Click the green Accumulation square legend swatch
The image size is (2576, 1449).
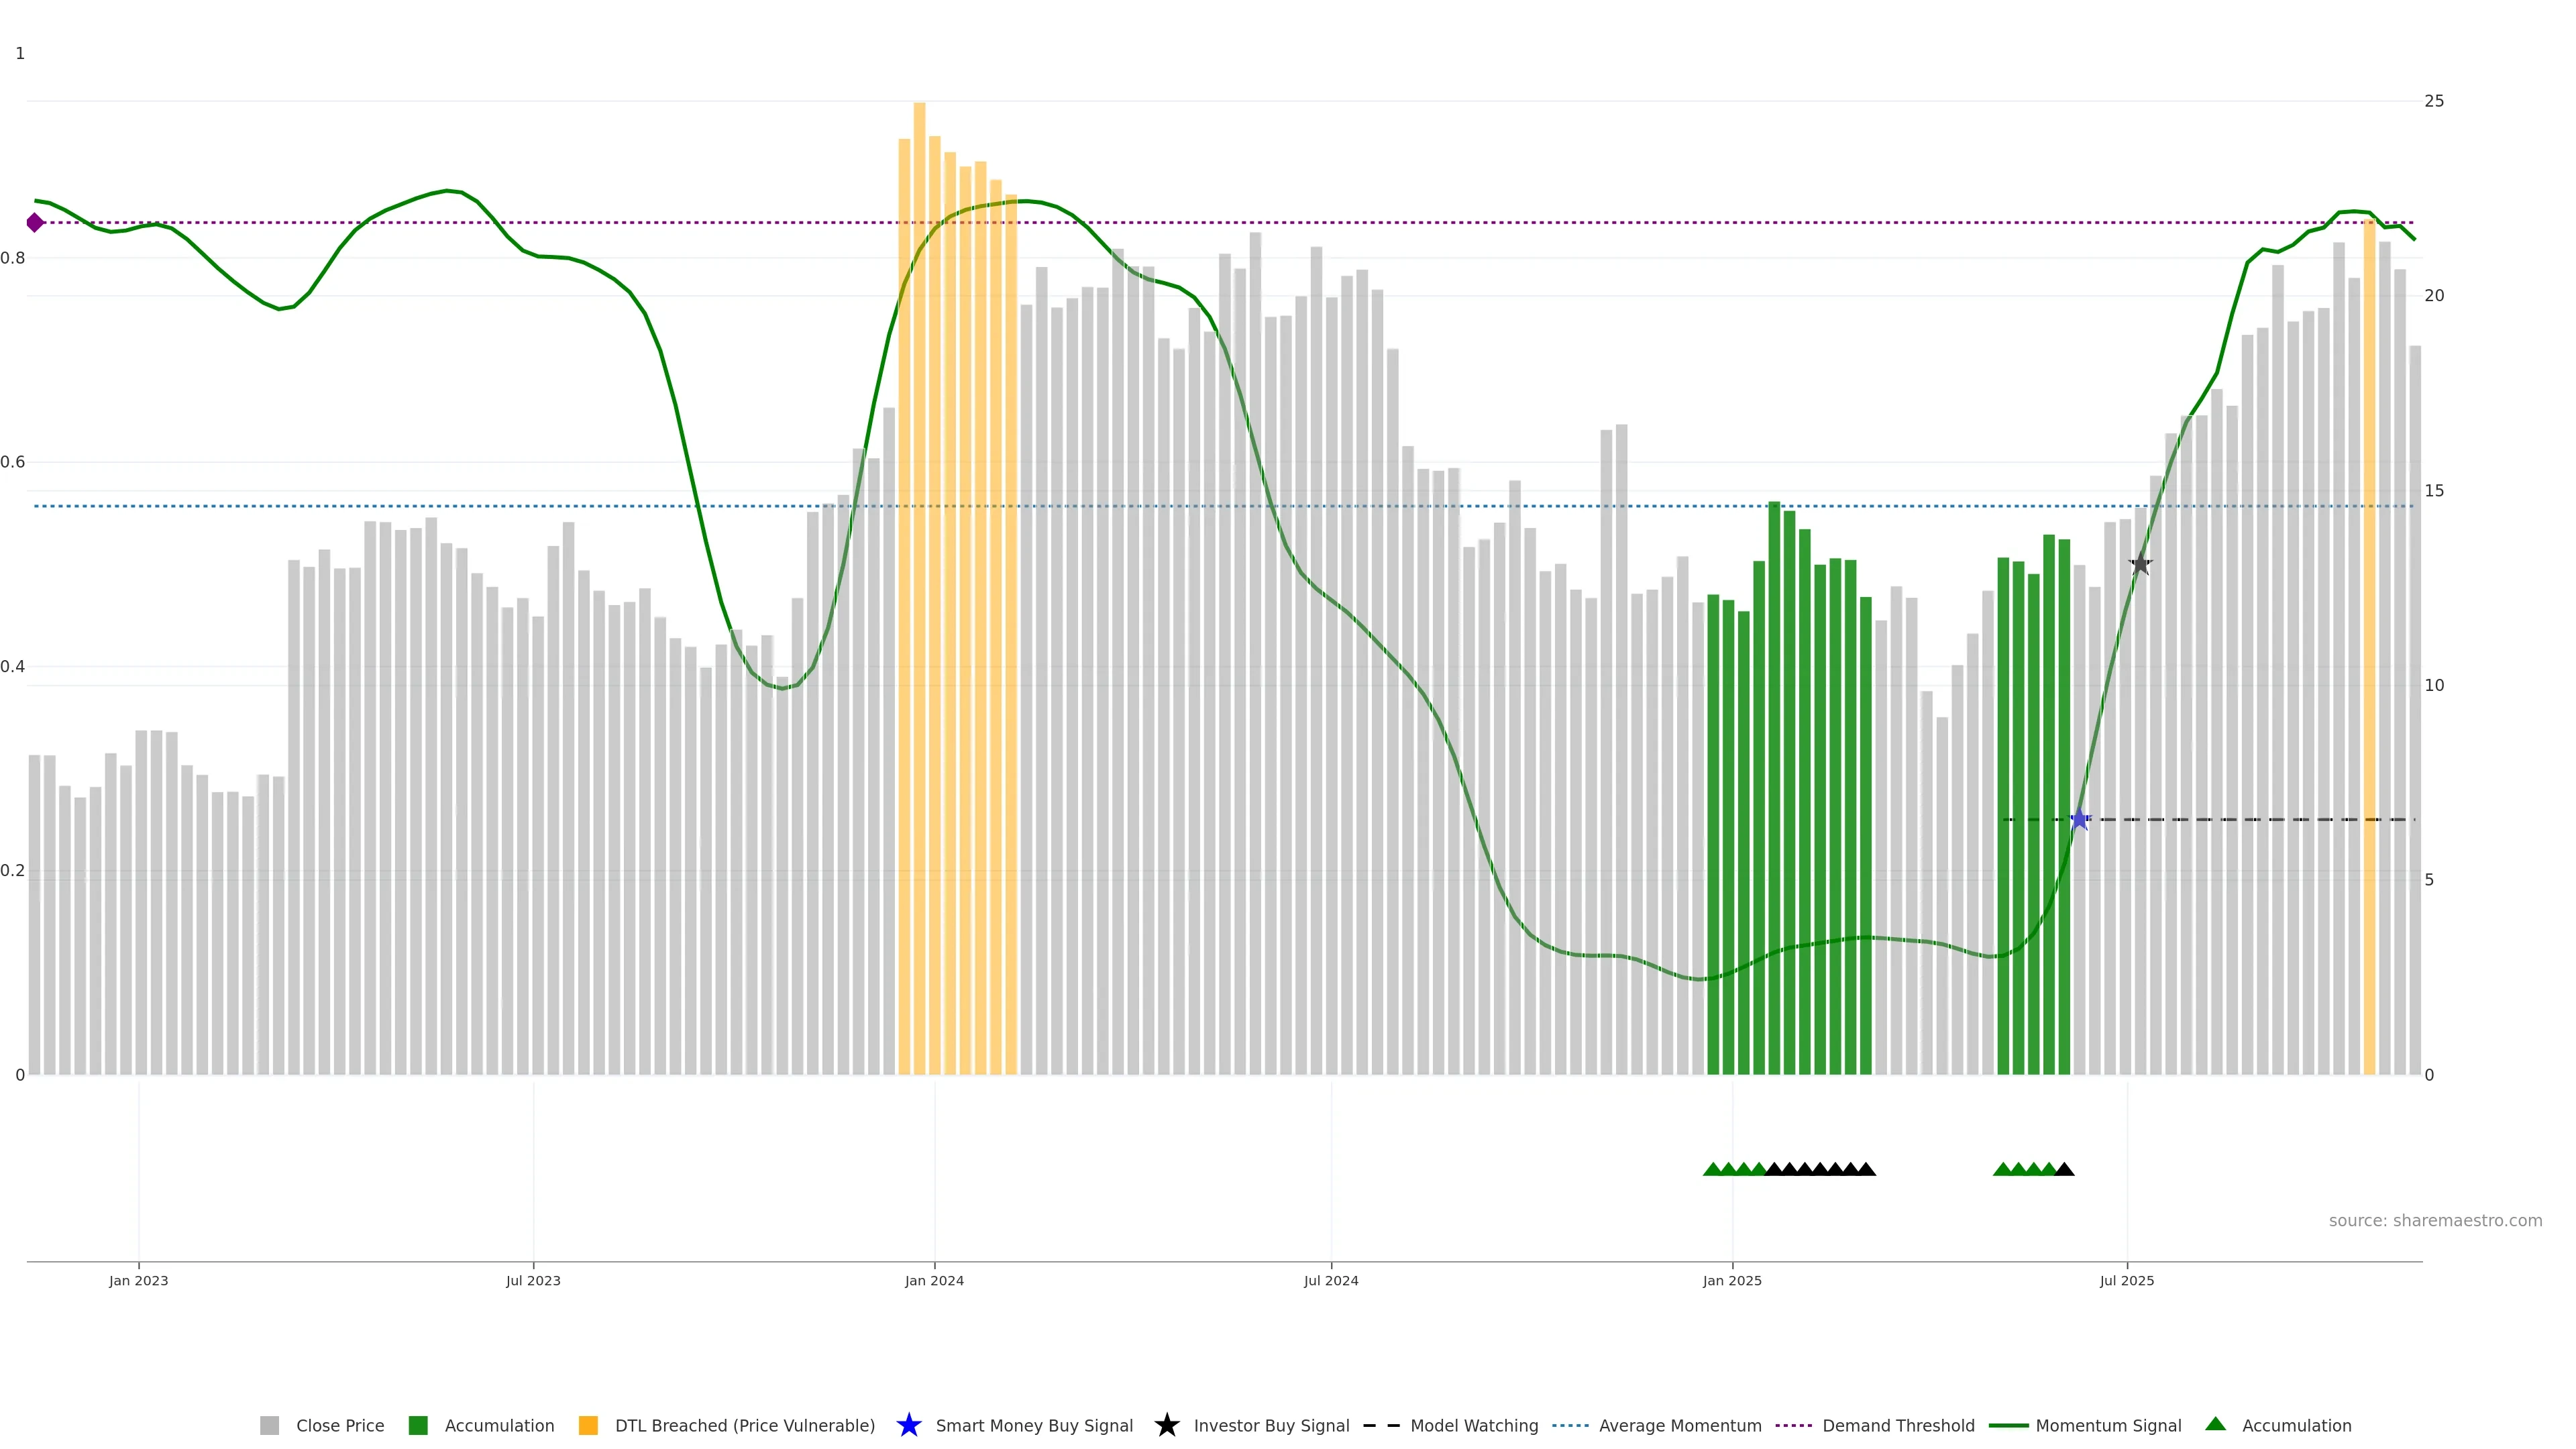tap(418, 1425)
